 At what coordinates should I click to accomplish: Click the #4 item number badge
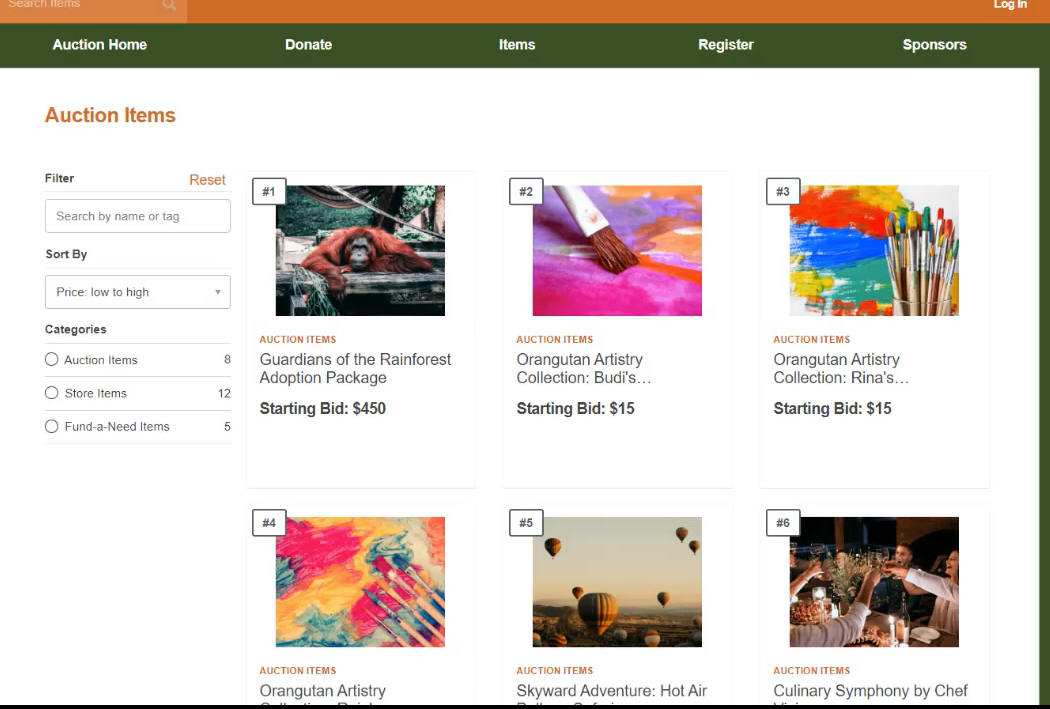coord(269,523)
